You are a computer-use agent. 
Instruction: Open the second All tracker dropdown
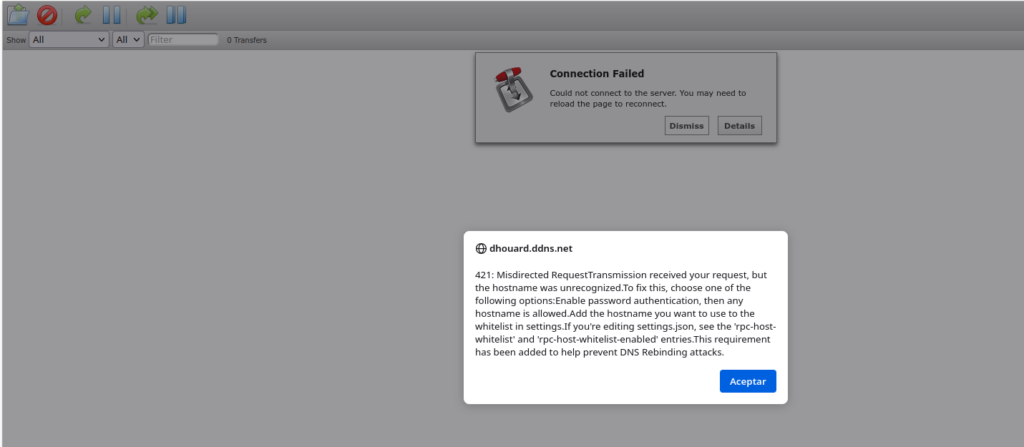click(x=127, y=40)
